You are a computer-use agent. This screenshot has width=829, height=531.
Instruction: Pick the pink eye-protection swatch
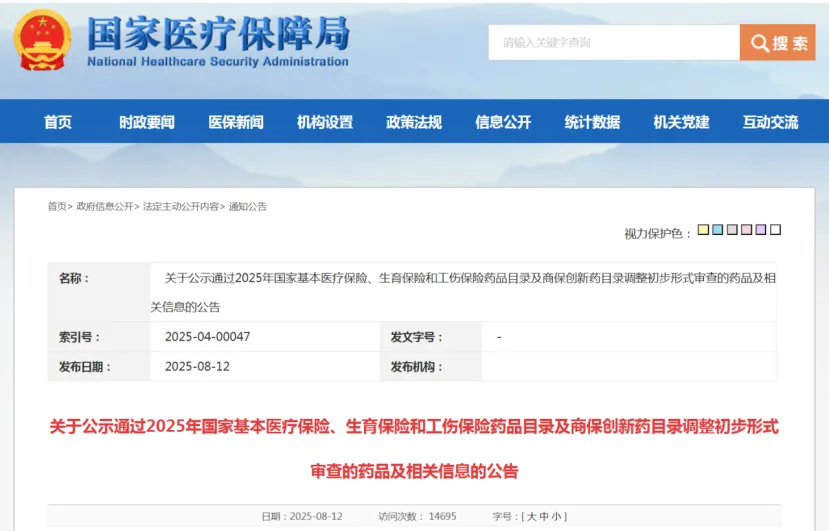click(x=746, y=230)
